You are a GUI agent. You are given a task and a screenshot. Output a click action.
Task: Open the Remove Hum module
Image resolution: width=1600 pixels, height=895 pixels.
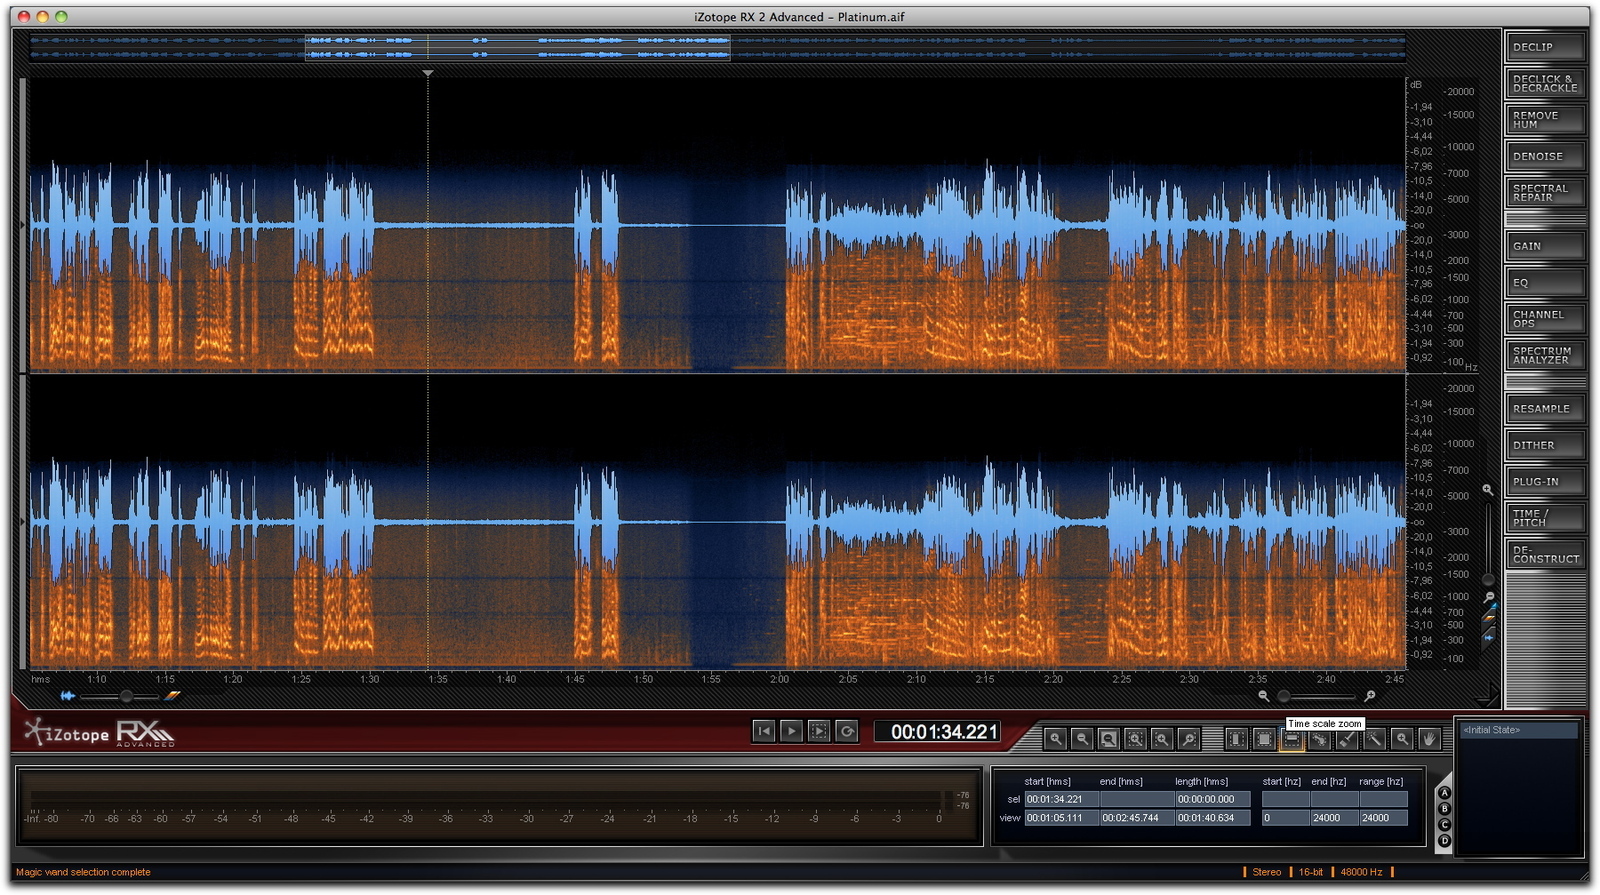click(1545, 120)
